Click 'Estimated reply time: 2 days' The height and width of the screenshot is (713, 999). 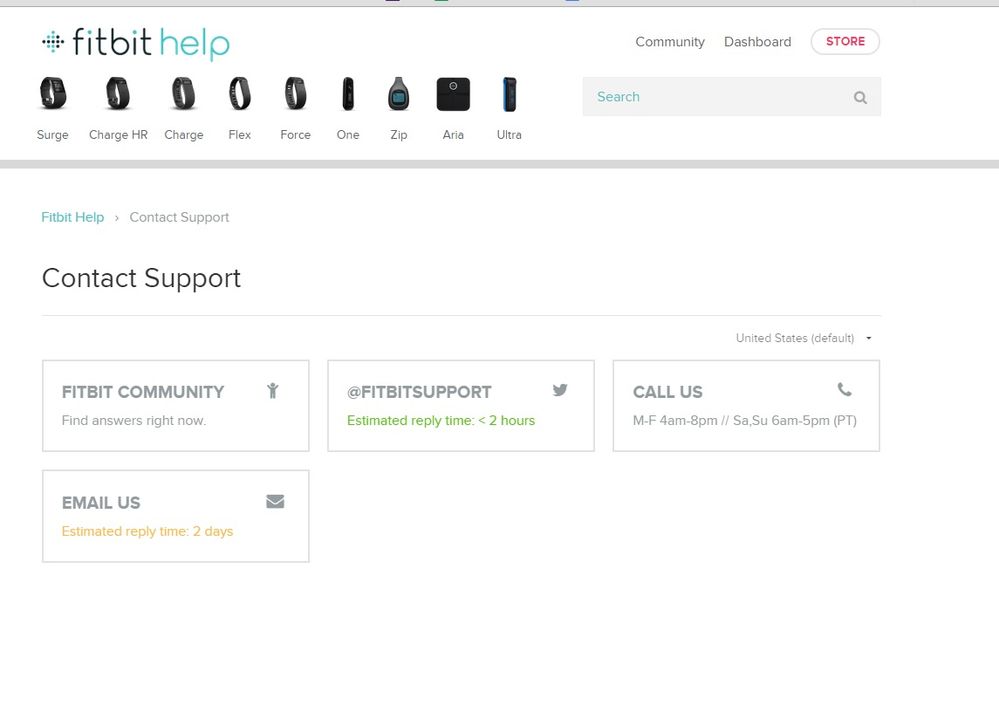147,531
